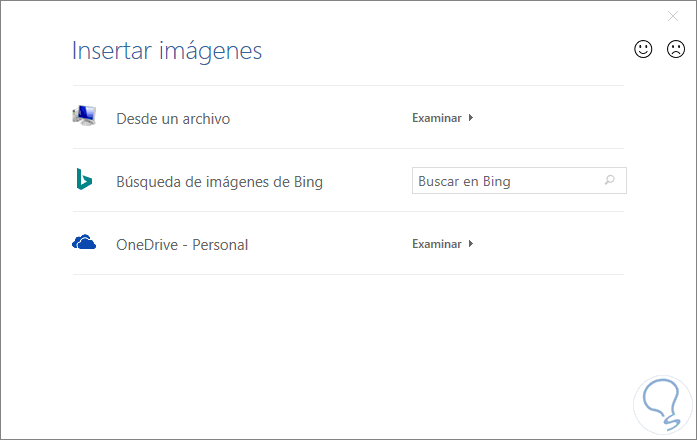Select the OneDrive - Personal option
Viewport: 697px width, 440px height.
click(x=182, y=244)
